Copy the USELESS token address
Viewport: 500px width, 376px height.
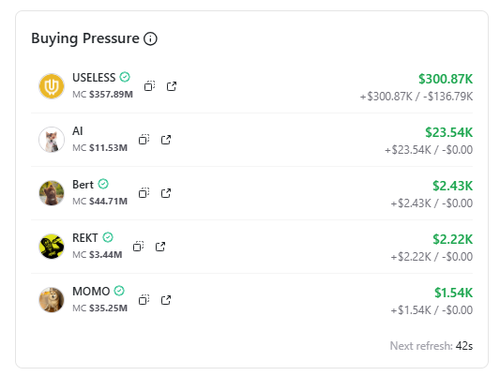149,86
